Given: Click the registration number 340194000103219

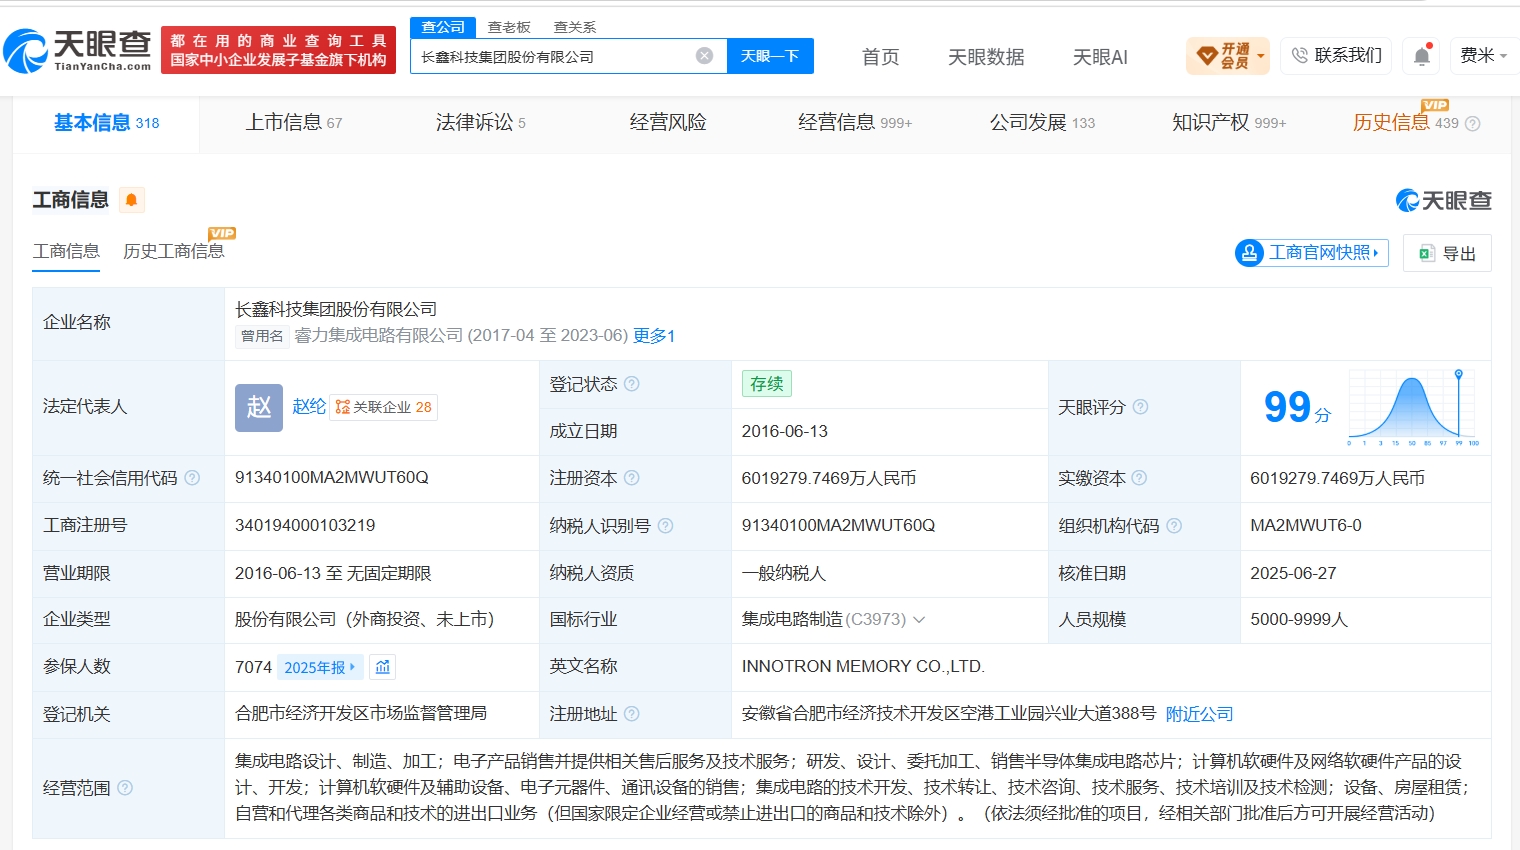Looking at the screenshot, I should coord(305,525).
